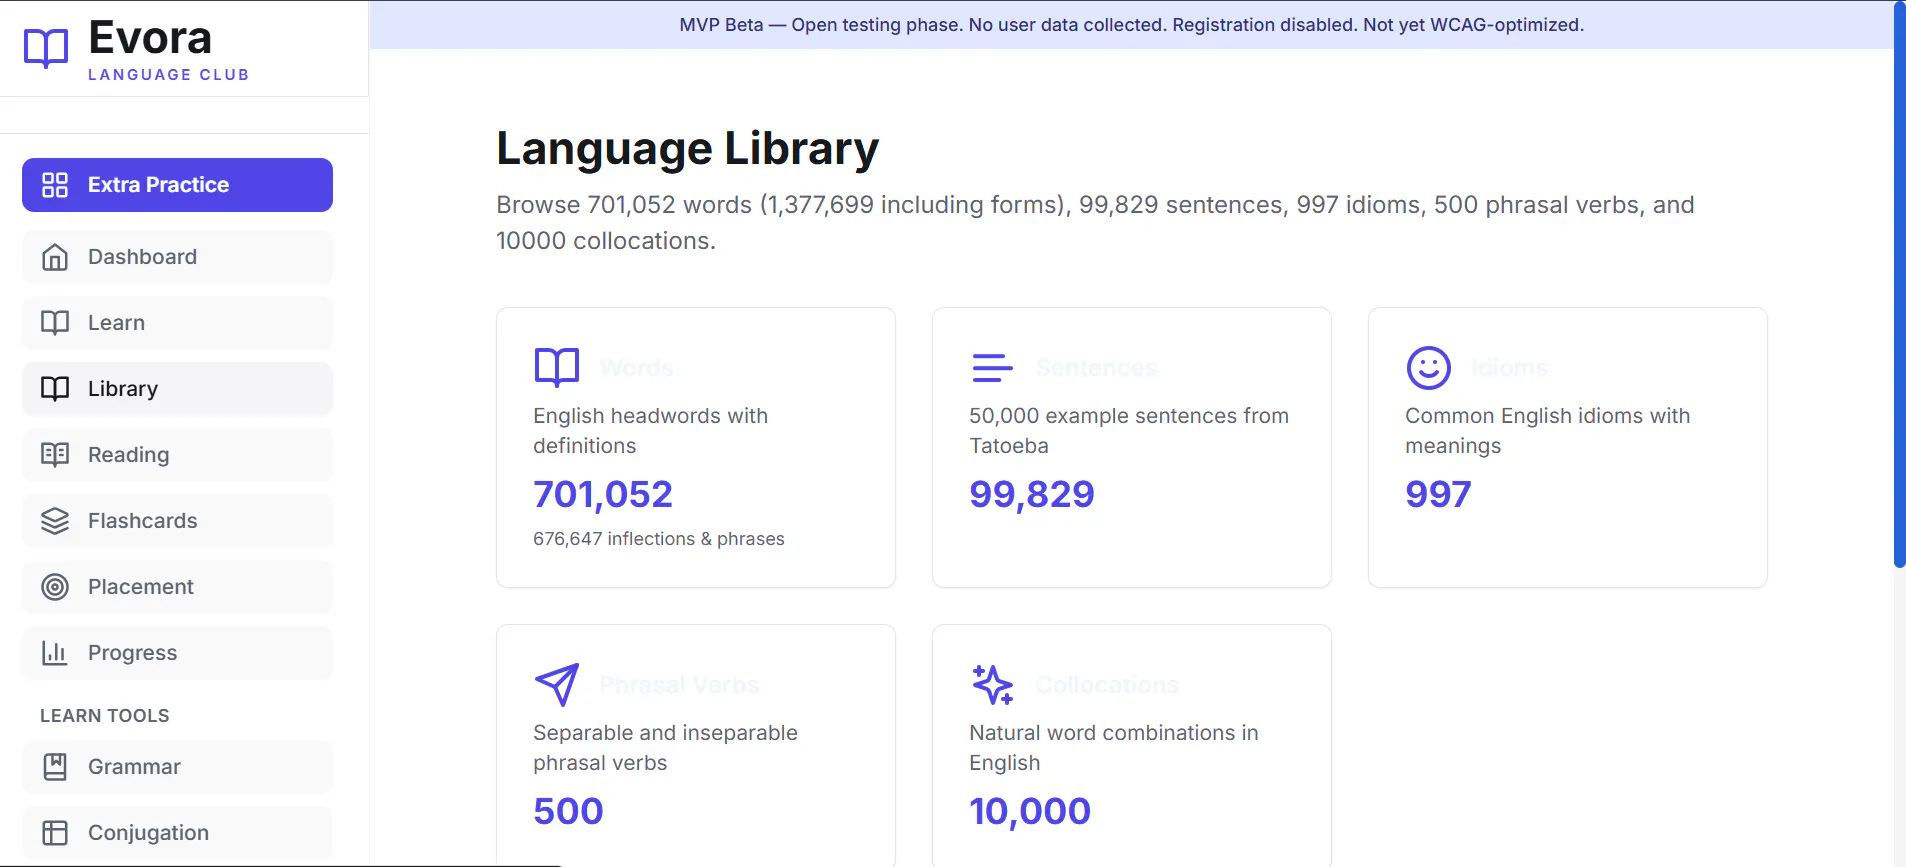Screen dimensions: 1906x867
Task: Click the Phrasal Verbs paper-plane icon
Action: point(557,685)
